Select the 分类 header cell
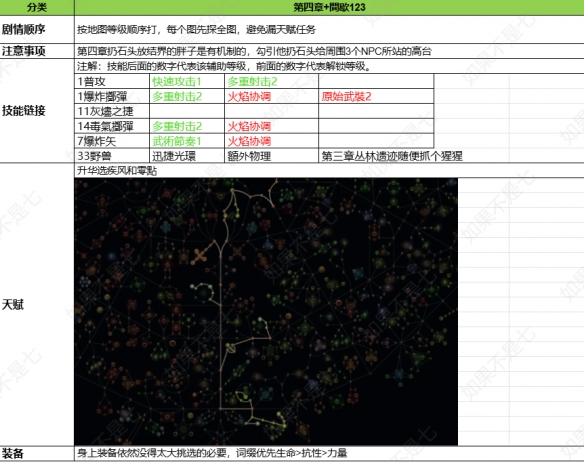The height and width of the screenshot is (462, 584). (x=37, y=7)
